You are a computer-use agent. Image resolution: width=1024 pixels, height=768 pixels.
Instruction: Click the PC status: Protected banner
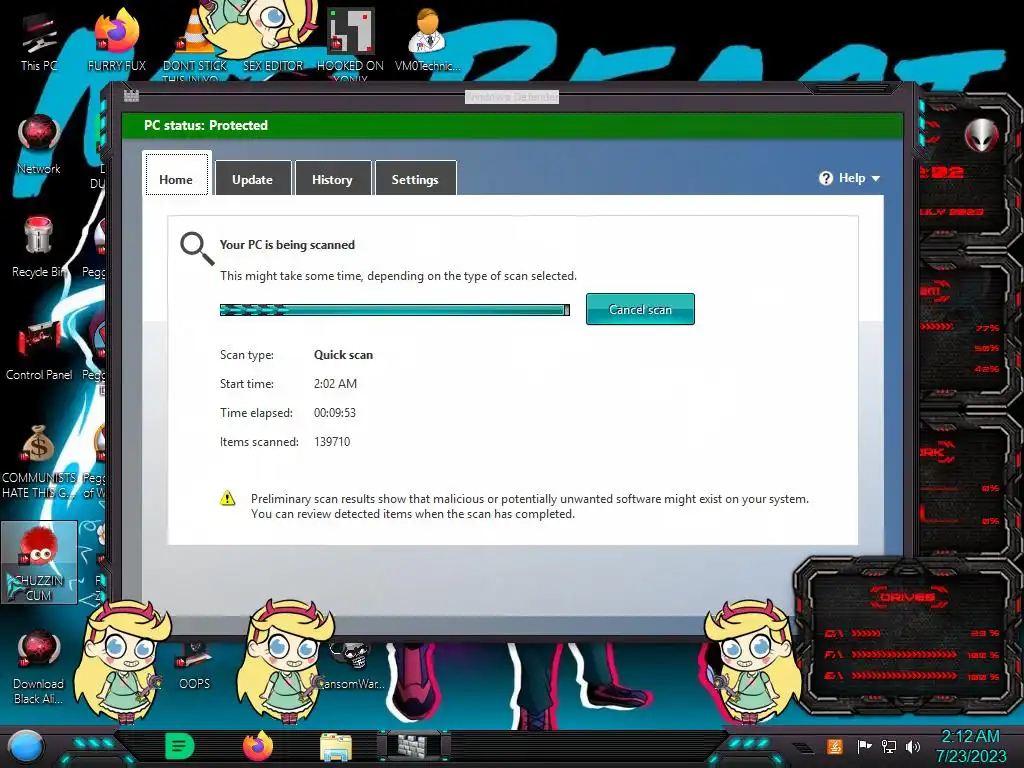(x=512, y=125)
